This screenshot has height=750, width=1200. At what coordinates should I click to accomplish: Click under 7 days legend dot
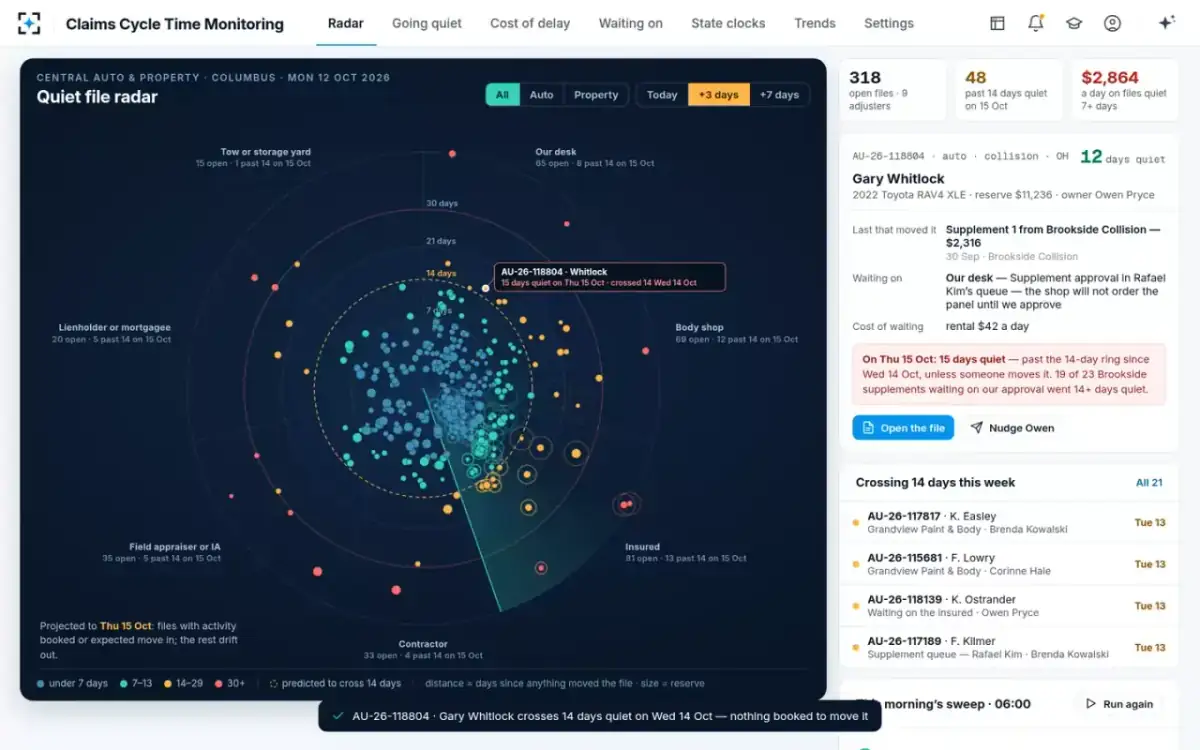(x=40, y=684)
